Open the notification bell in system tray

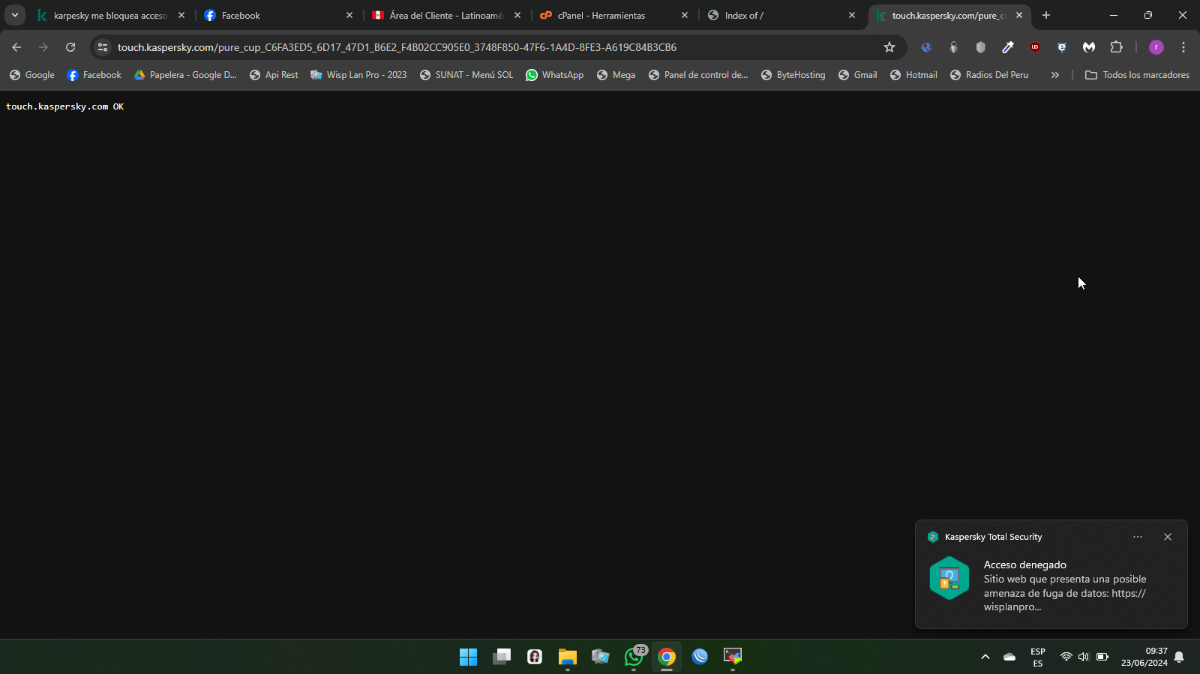click(1179, 657)
